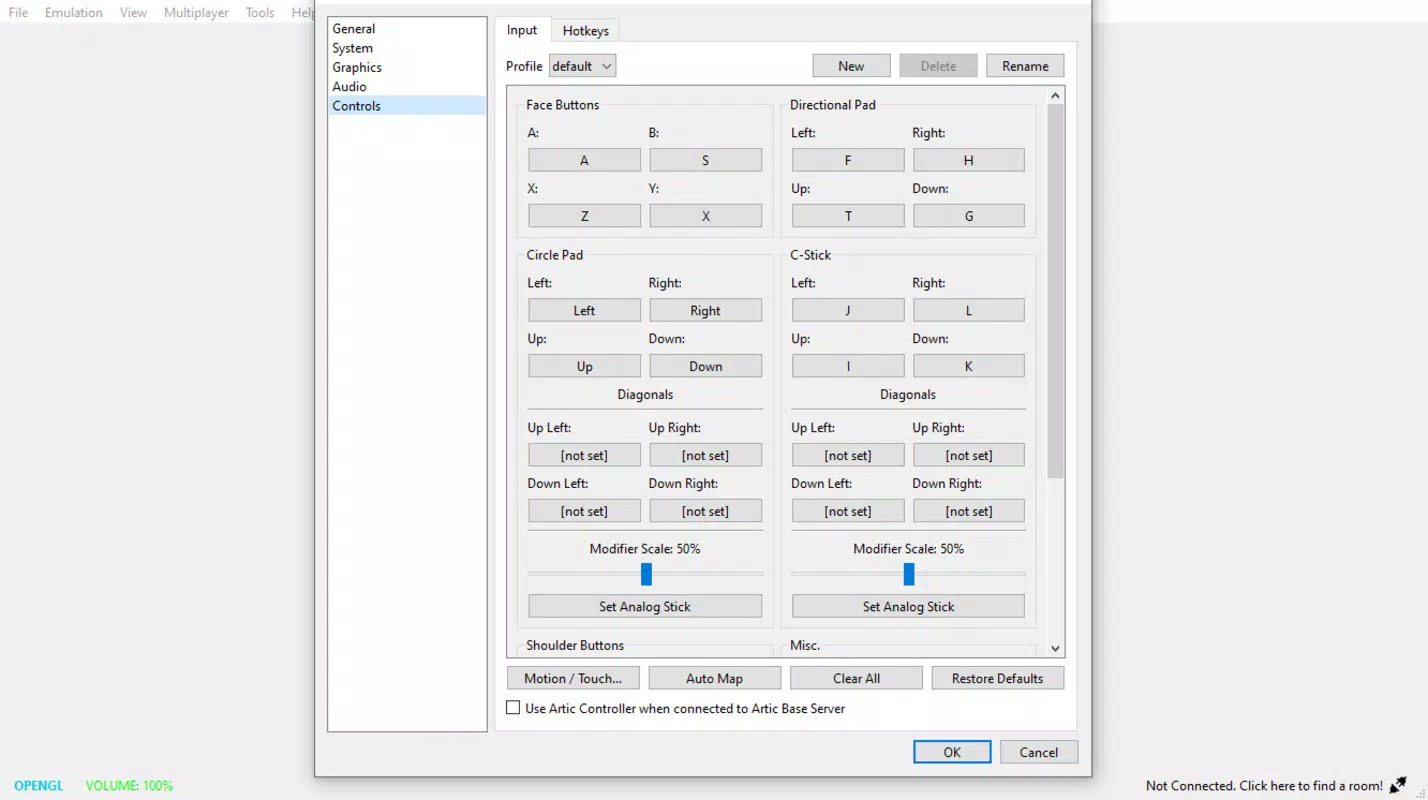Open the File menu

18,12
